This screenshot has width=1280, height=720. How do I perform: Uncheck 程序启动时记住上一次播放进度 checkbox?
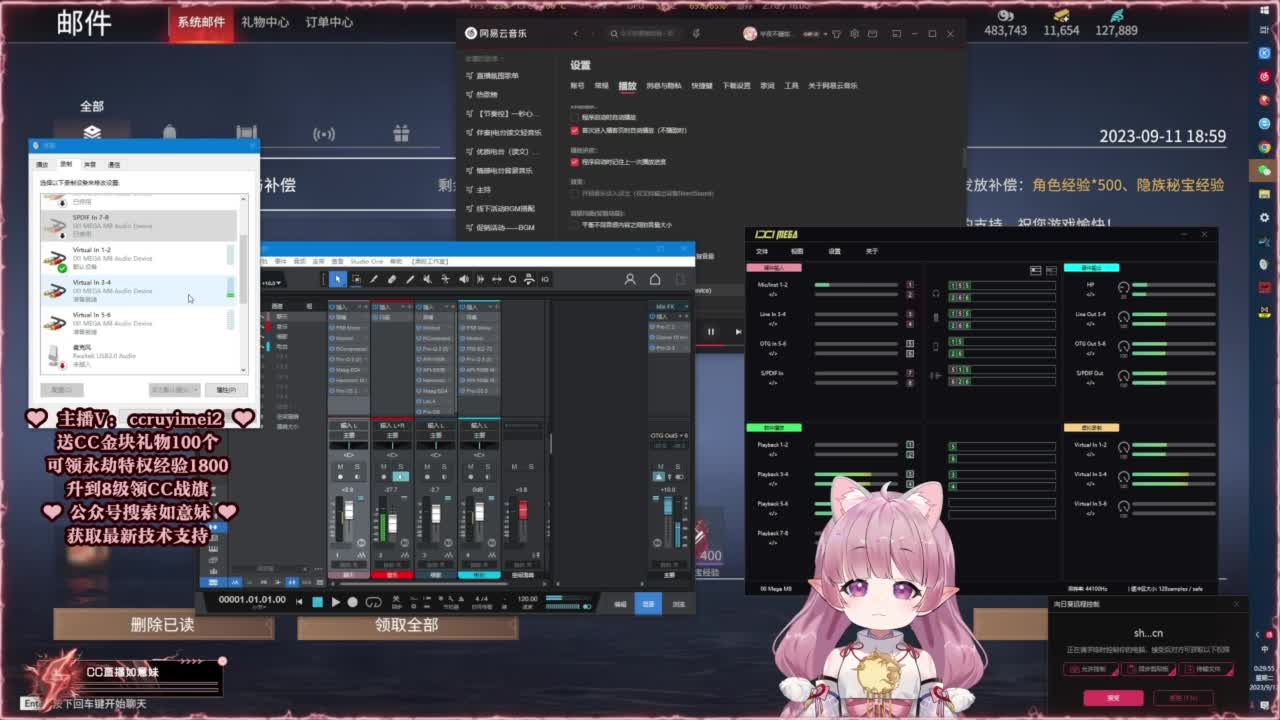point(574,161)
